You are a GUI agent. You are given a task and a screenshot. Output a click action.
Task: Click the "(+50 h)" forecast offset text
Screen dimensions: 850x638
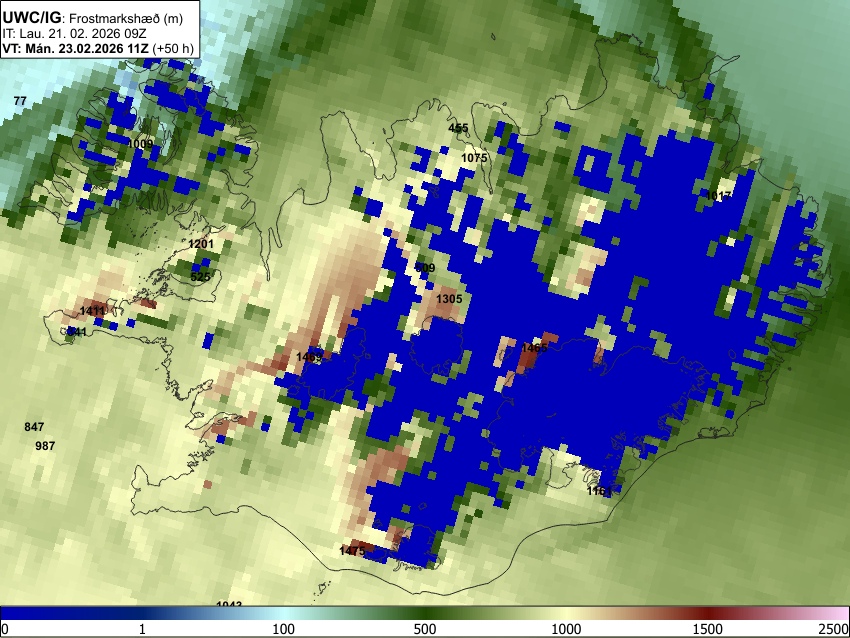pyautogui.click(x=173, y=48)
